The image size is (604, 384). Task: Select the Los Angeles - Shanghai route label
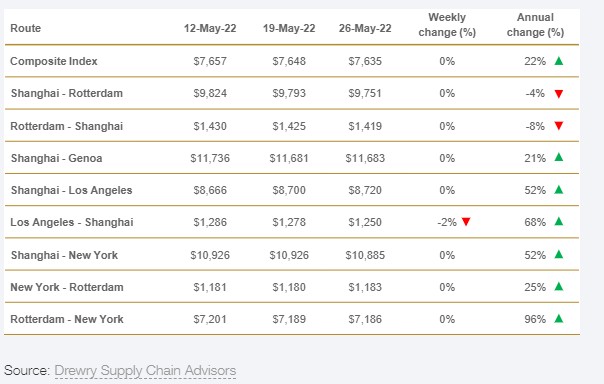click(x=72, y=222)
